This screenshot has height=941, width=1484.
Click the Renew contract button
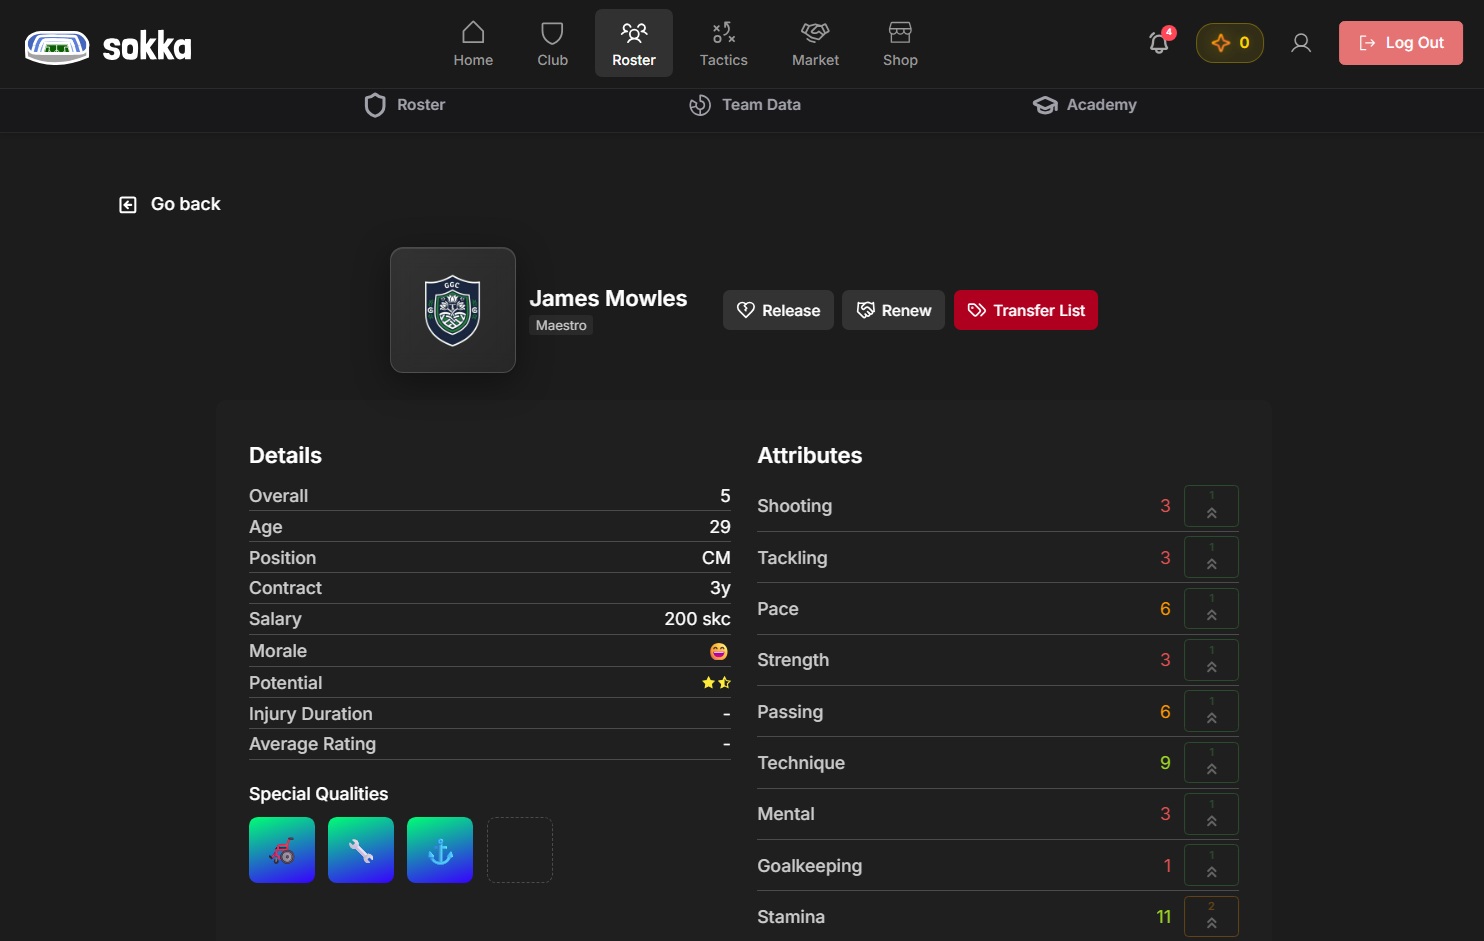(x=893, y=310)
